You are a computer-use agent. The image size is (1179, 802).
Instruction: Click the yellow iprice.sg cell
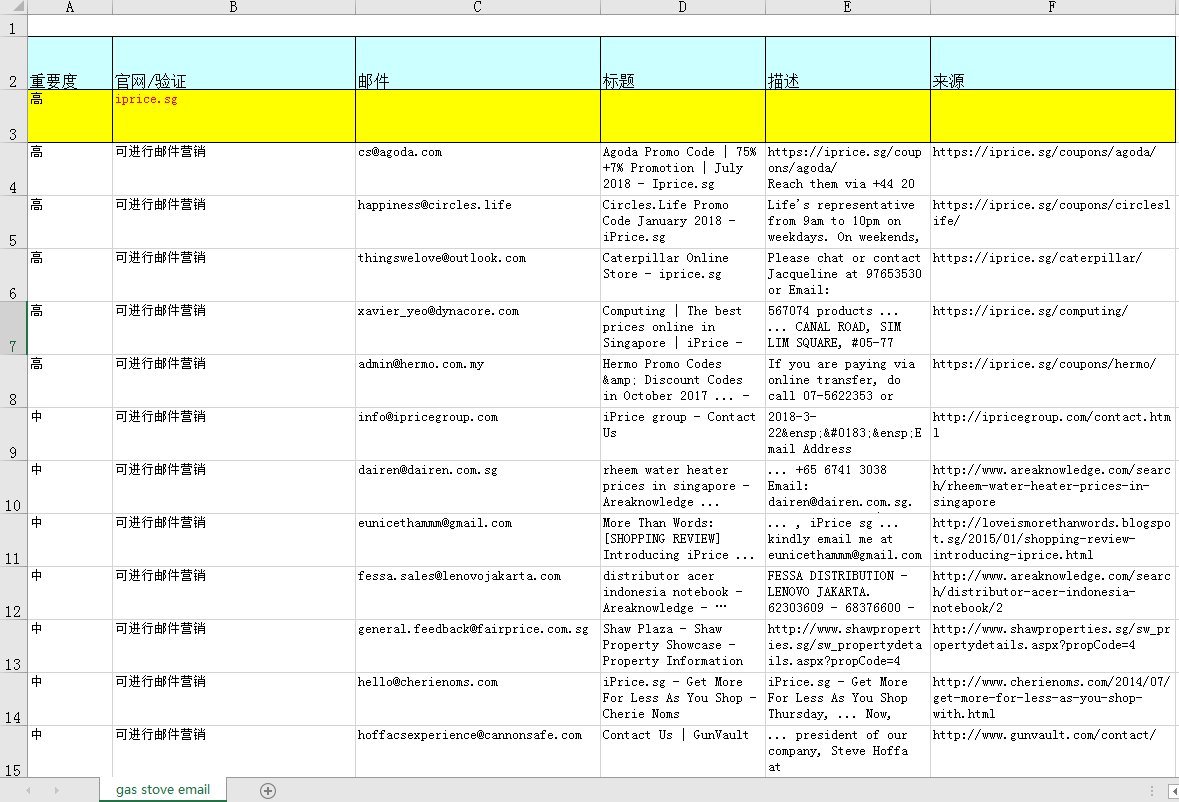coord(234,116)
